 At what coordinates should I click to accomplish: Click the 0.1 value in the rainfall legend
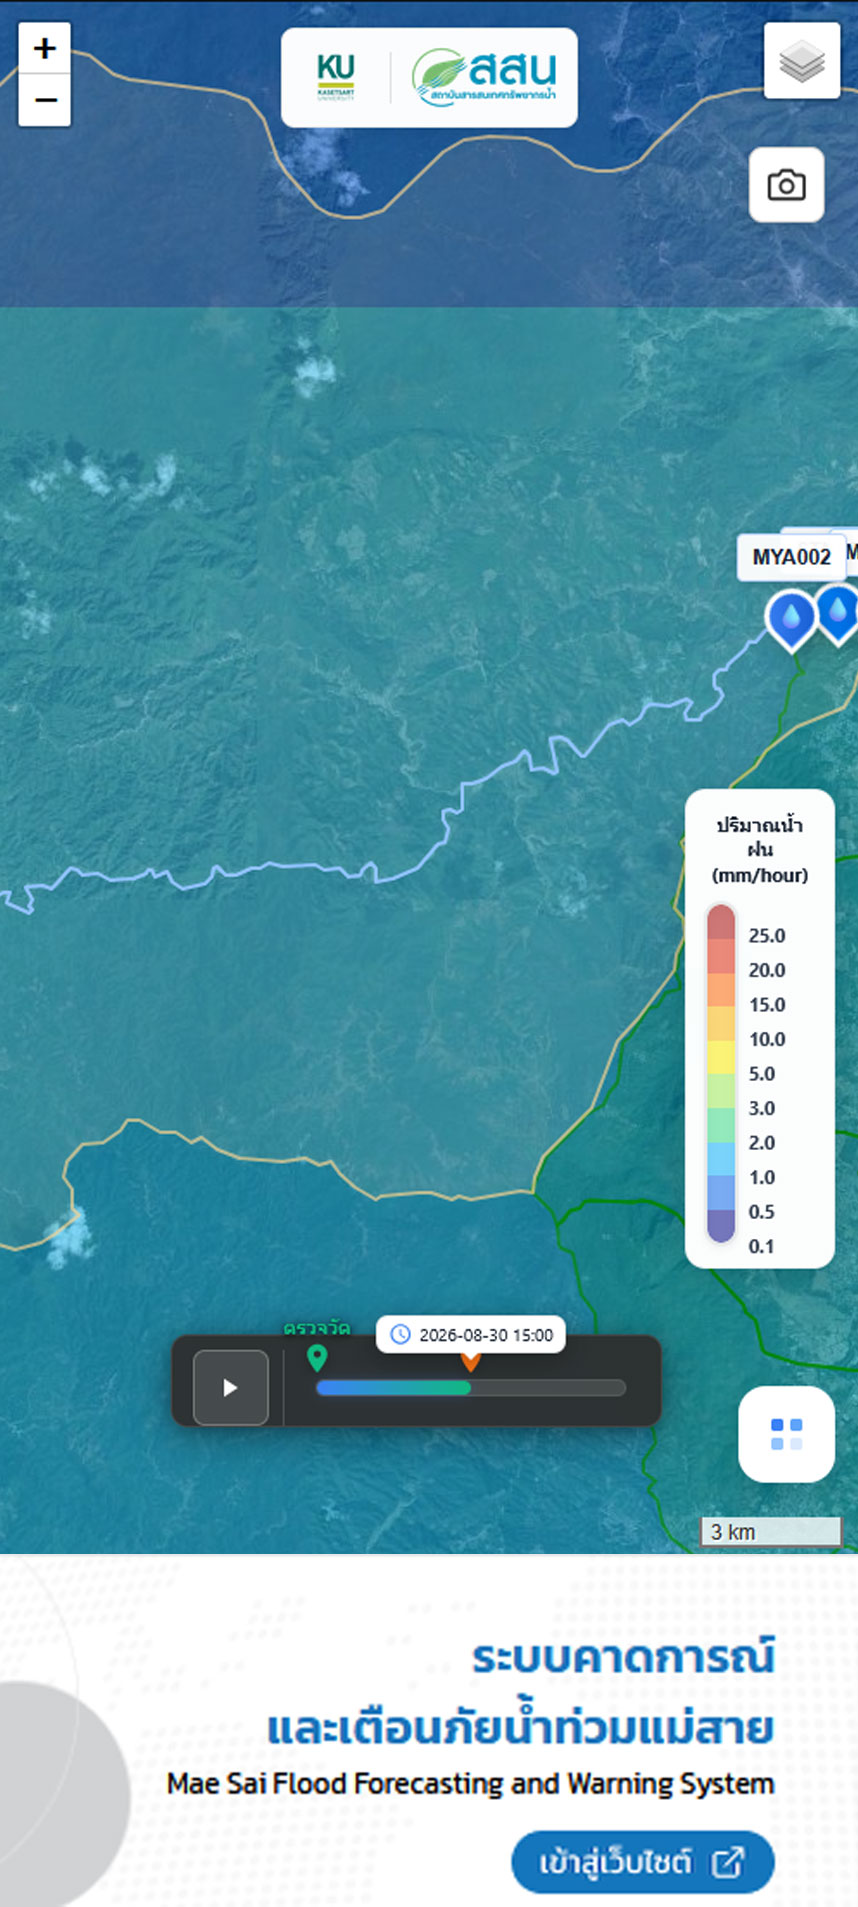pyautogui.click(x=761, y=1246)
